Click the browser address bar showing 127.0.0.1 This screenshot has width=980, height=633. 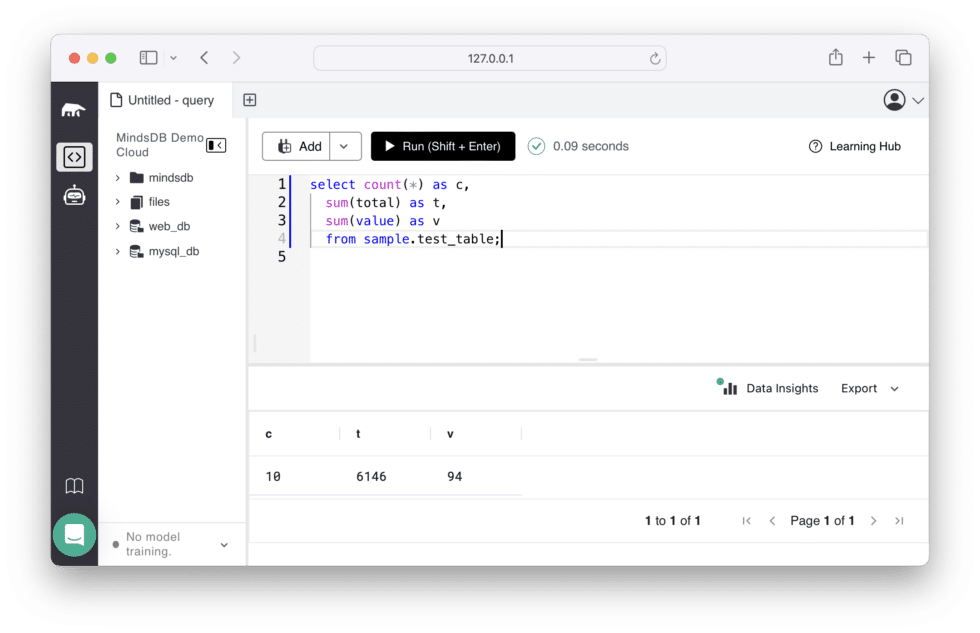[x=490, y=58]
